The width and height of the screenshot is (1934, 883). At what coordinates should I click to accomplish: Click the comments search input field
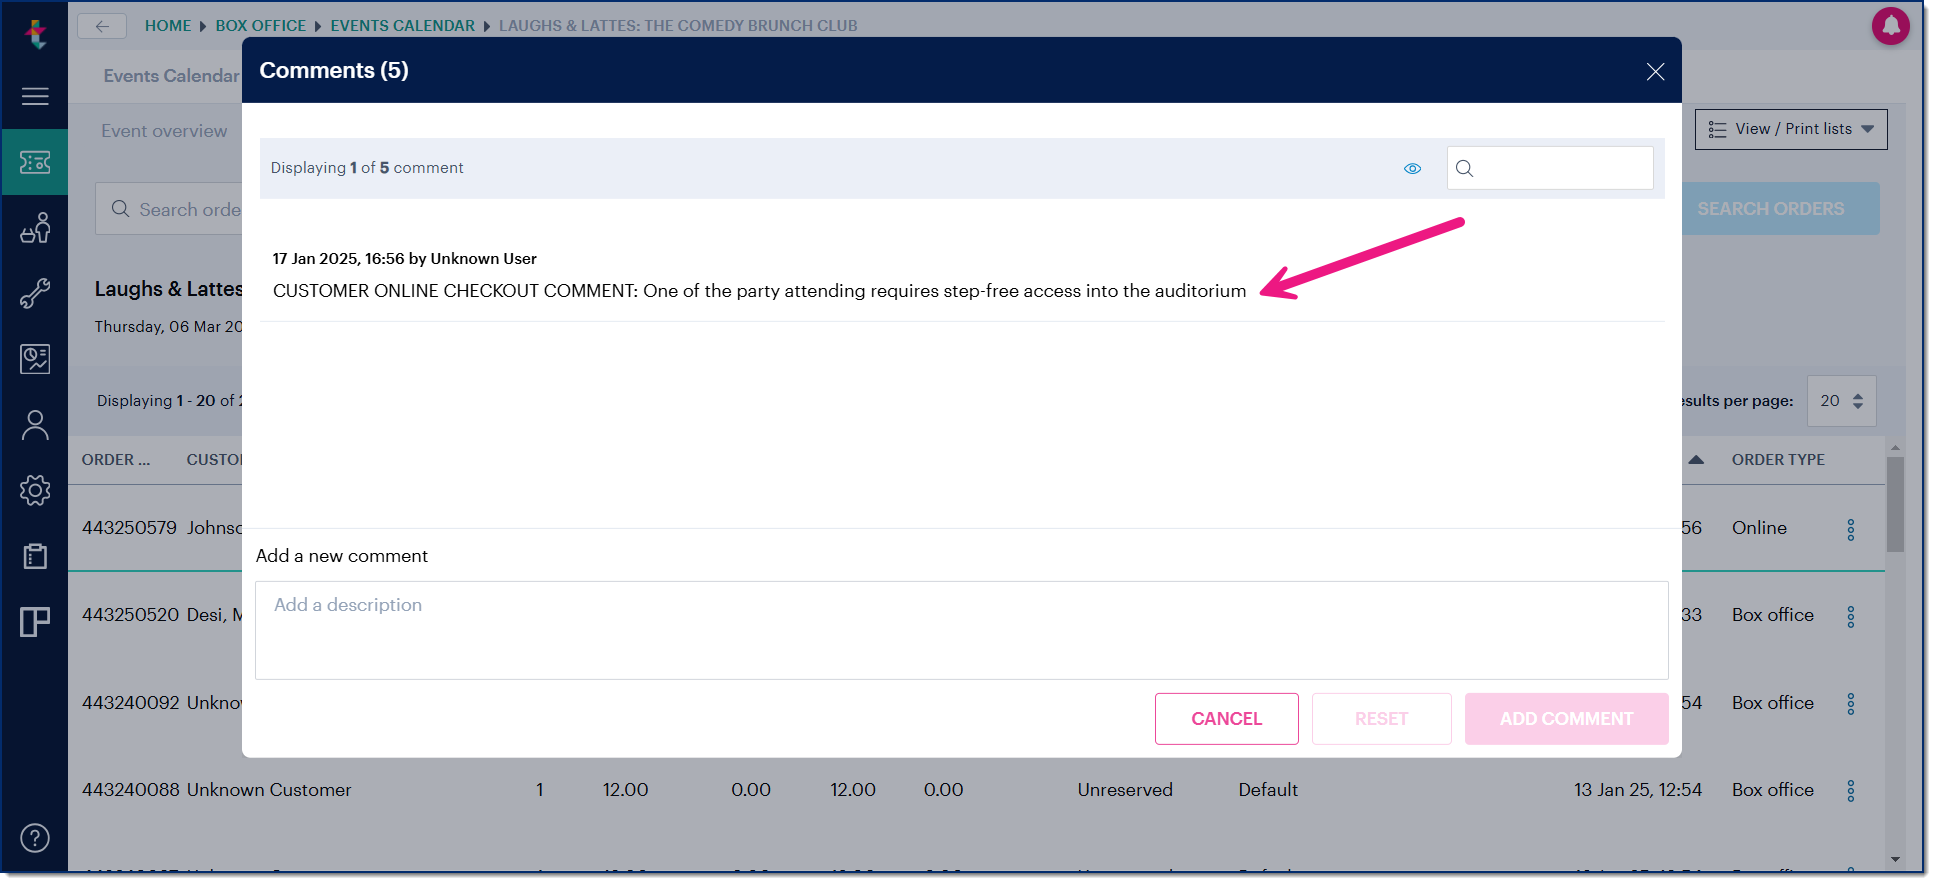pos(1550,168)
